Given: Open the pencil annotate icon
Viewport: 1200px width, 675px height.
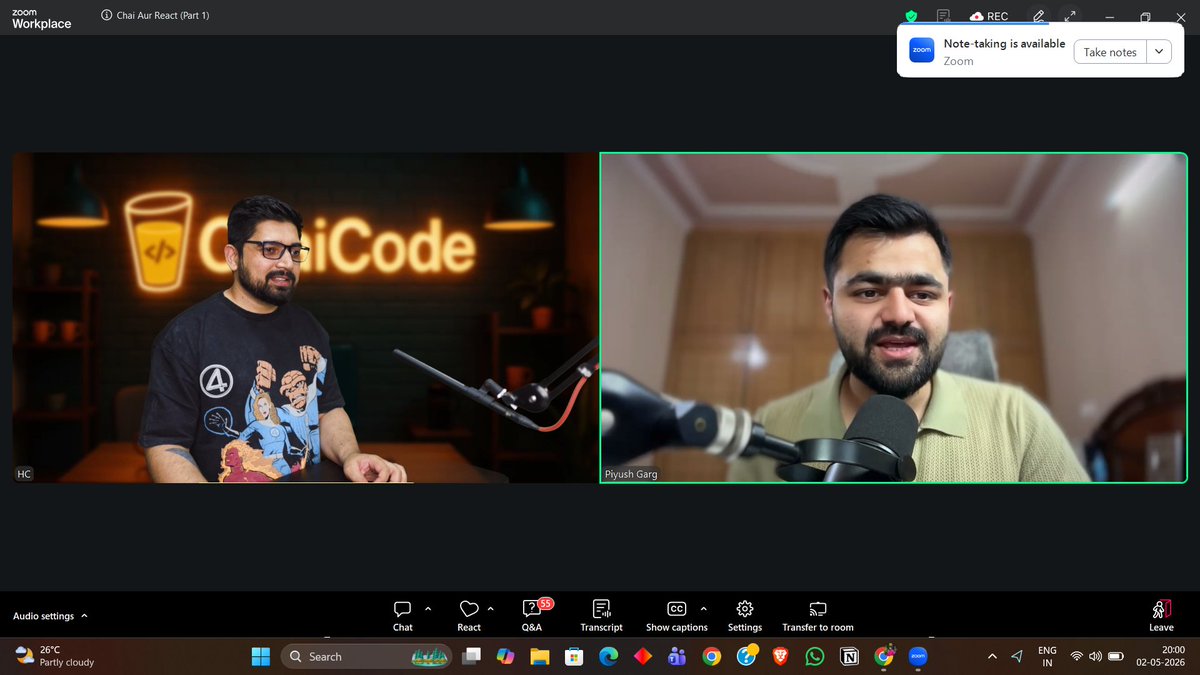Looking at the screenshot, I should 1039,16.
